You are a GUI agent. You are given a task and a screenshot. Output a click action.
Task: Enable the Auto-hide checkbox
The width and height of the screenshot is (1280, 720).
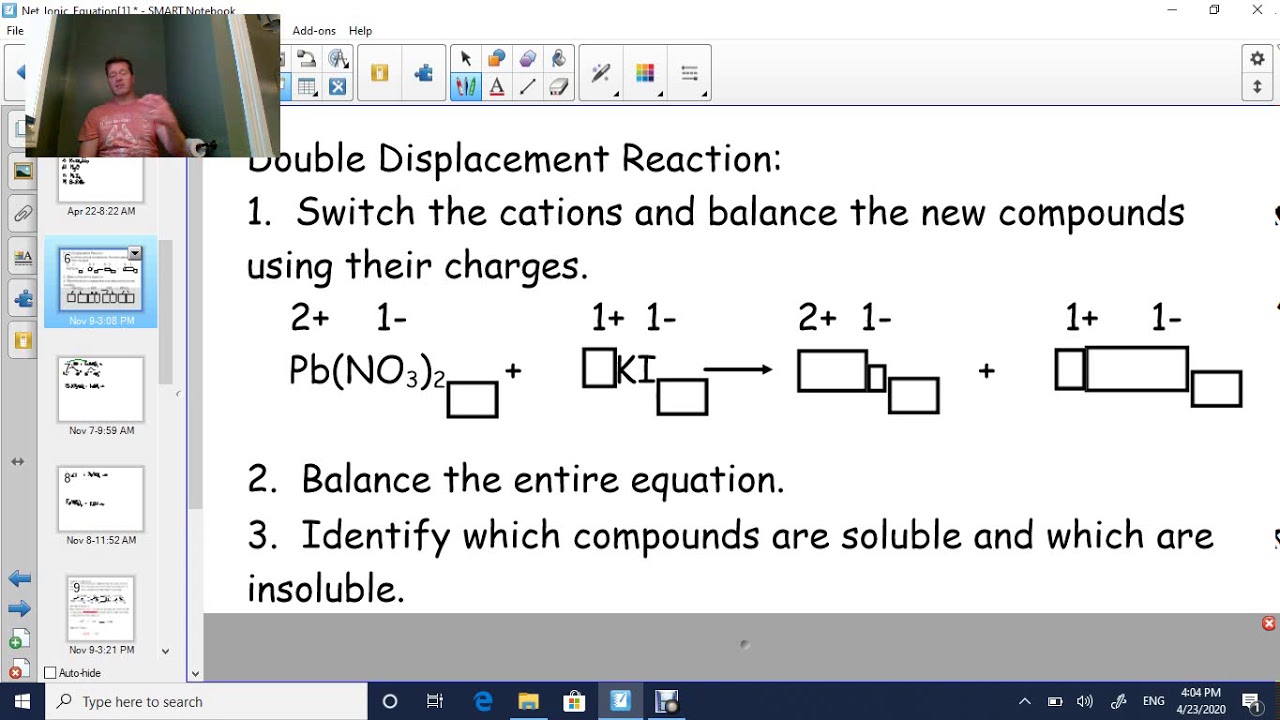[x=50, y=673]
